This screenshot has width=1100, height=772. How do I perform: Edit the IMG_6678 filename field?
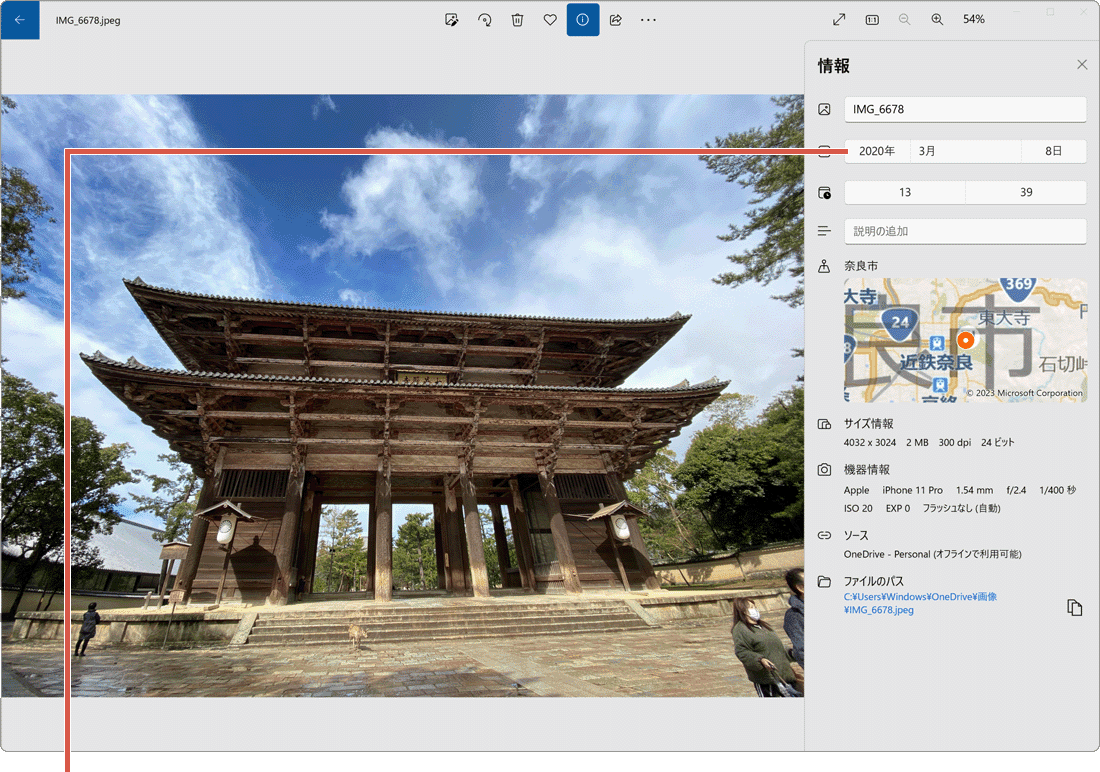pos(965,109)
